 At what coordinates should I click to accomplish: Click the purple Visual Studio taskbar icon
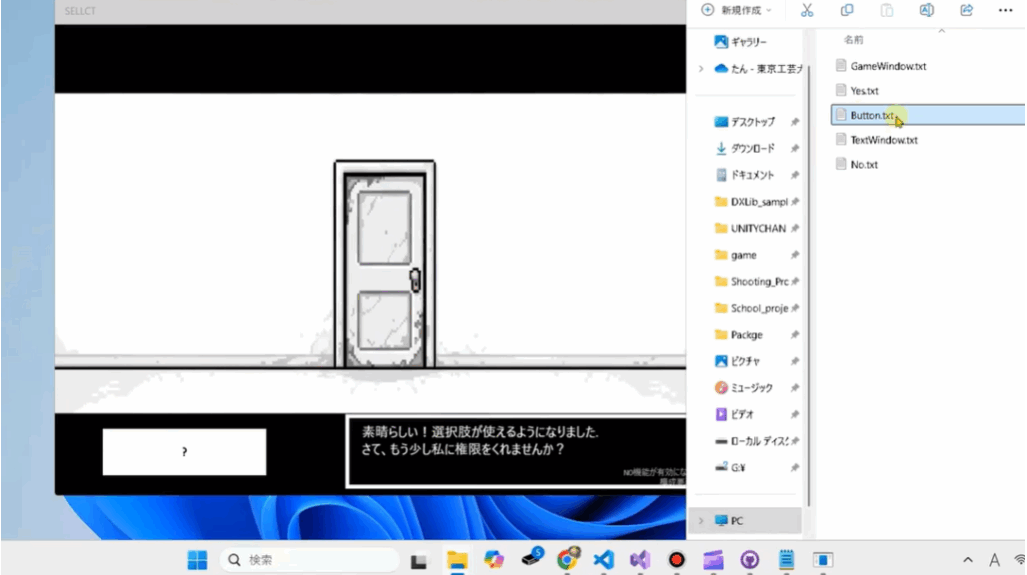640,560
